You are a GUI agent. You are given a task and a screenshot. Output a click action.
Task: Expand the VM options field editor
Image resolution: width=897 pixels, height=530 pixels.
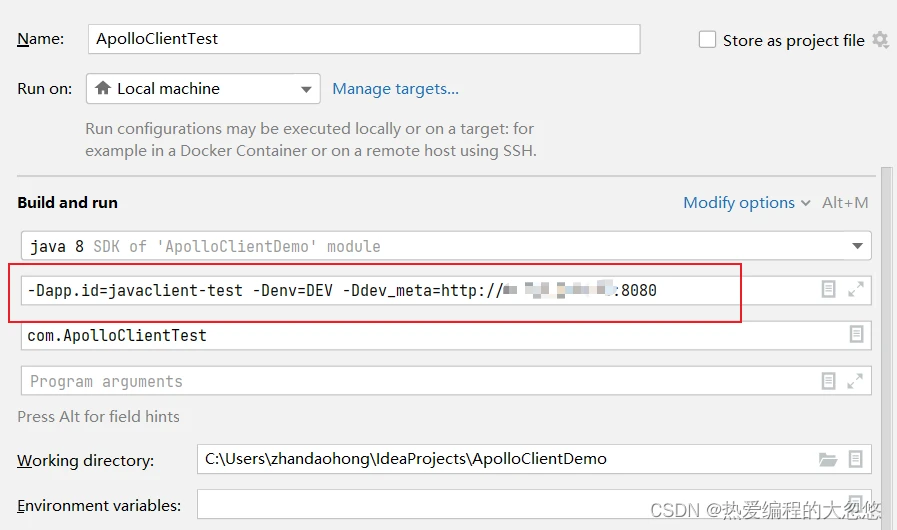(x=855, y=289)
